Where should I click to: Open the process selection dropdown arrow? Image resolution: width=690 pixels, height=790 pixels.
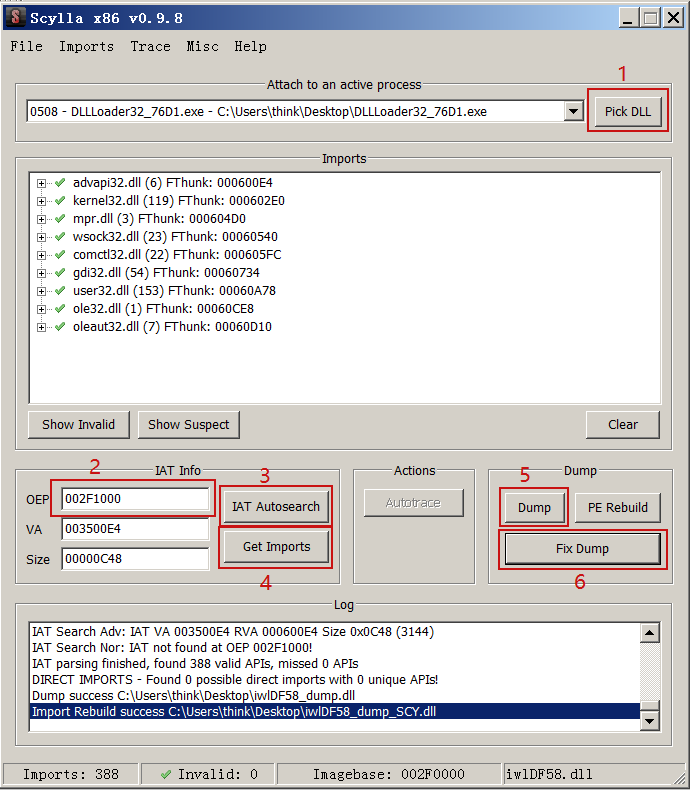click(x=573, y=111)
